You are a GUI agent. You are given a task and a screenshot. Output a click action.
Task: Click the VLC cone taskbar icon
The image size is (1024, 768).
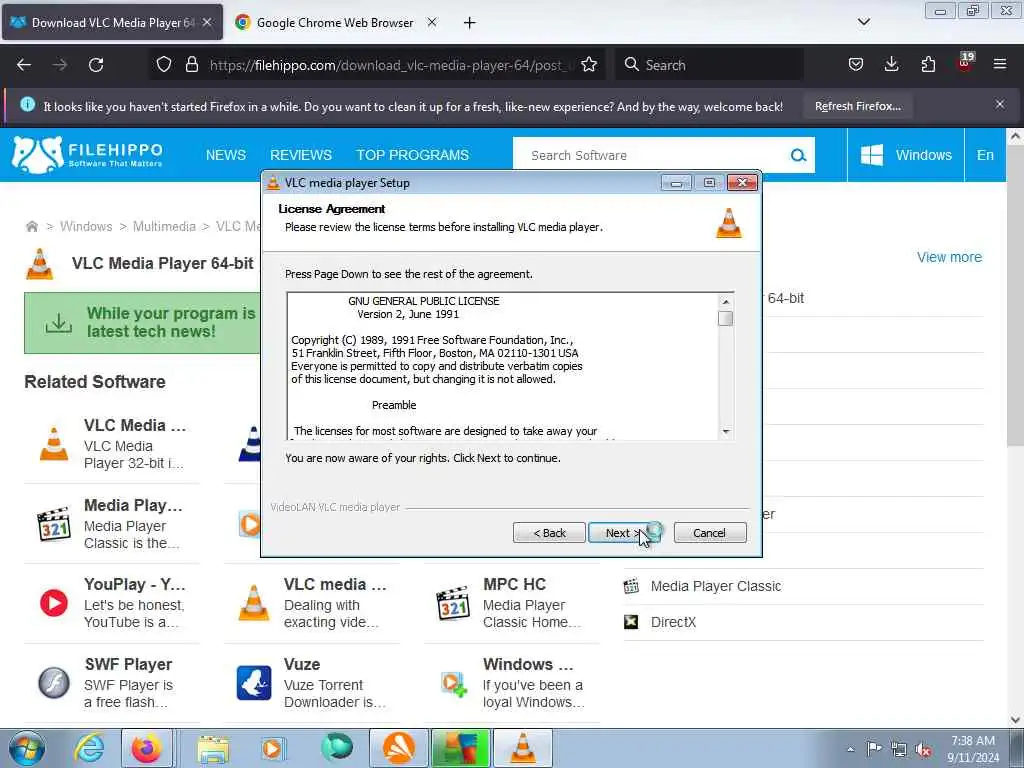[x=522, y=749]
